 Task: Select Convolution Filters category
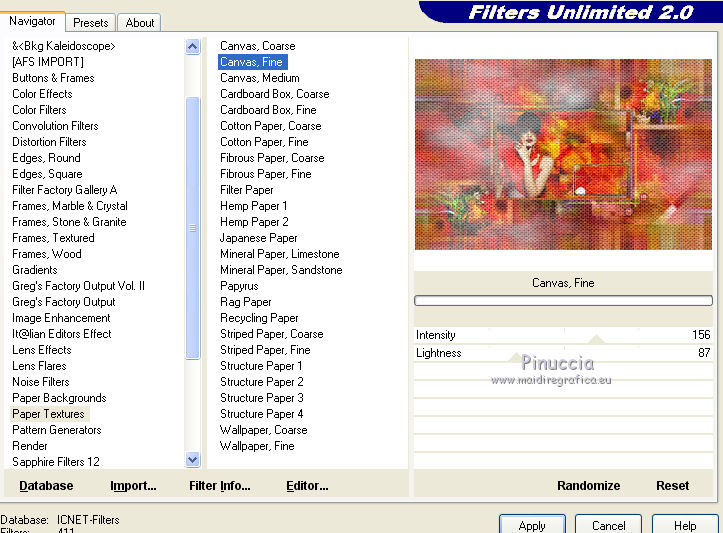tap(55, 126)
